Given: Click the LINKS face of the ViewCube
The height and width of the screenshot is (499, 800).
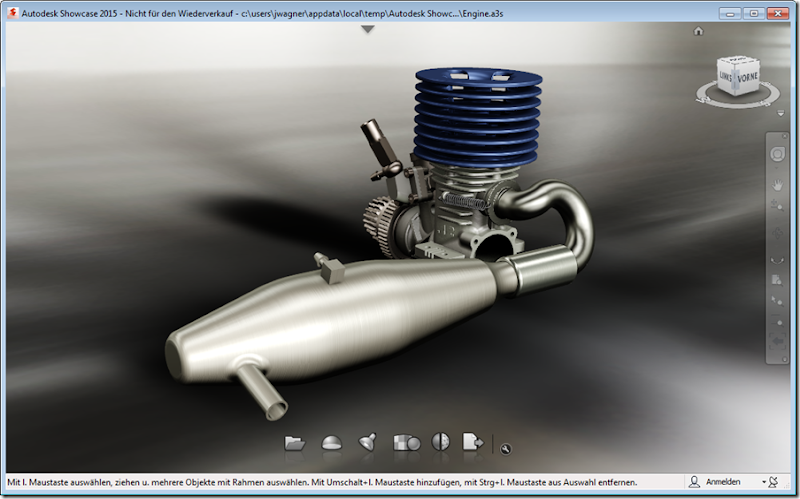Looking at the screenshot, I should [726, 77].
